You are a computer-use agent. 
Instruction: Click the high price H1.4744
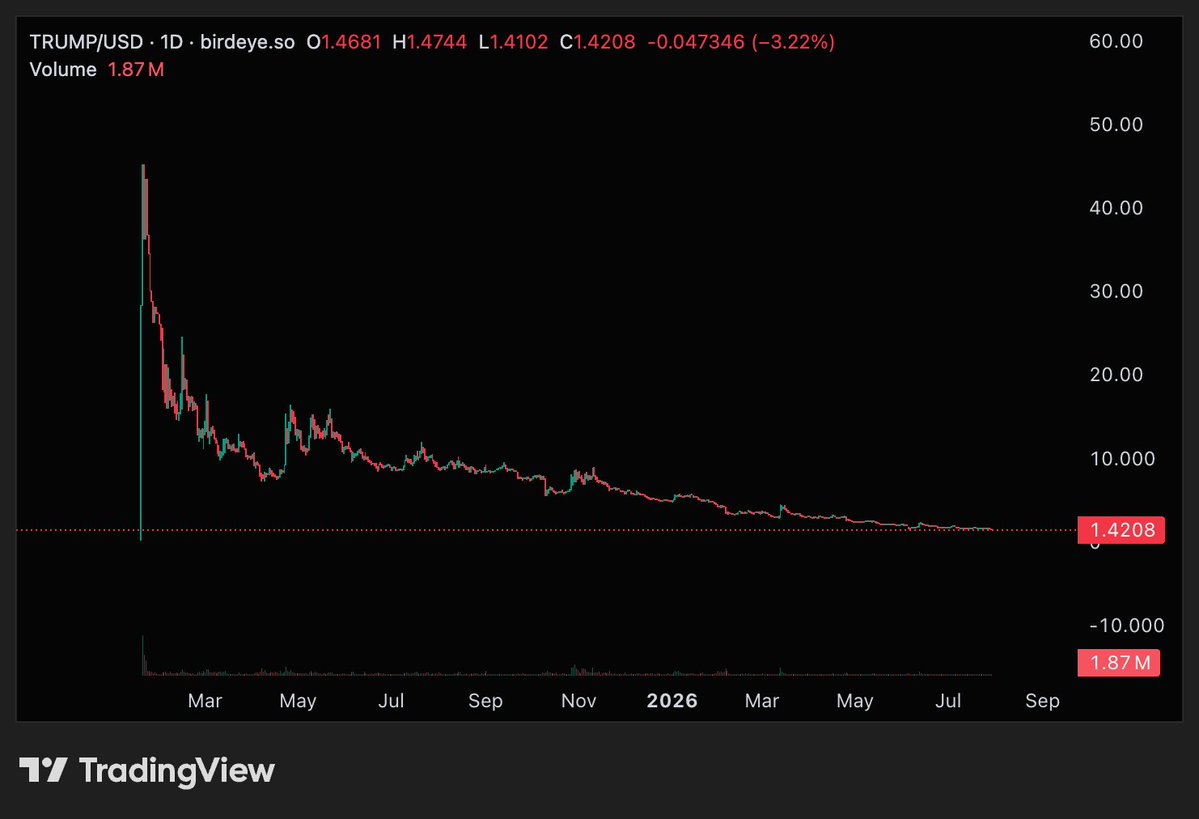(430, 42)
